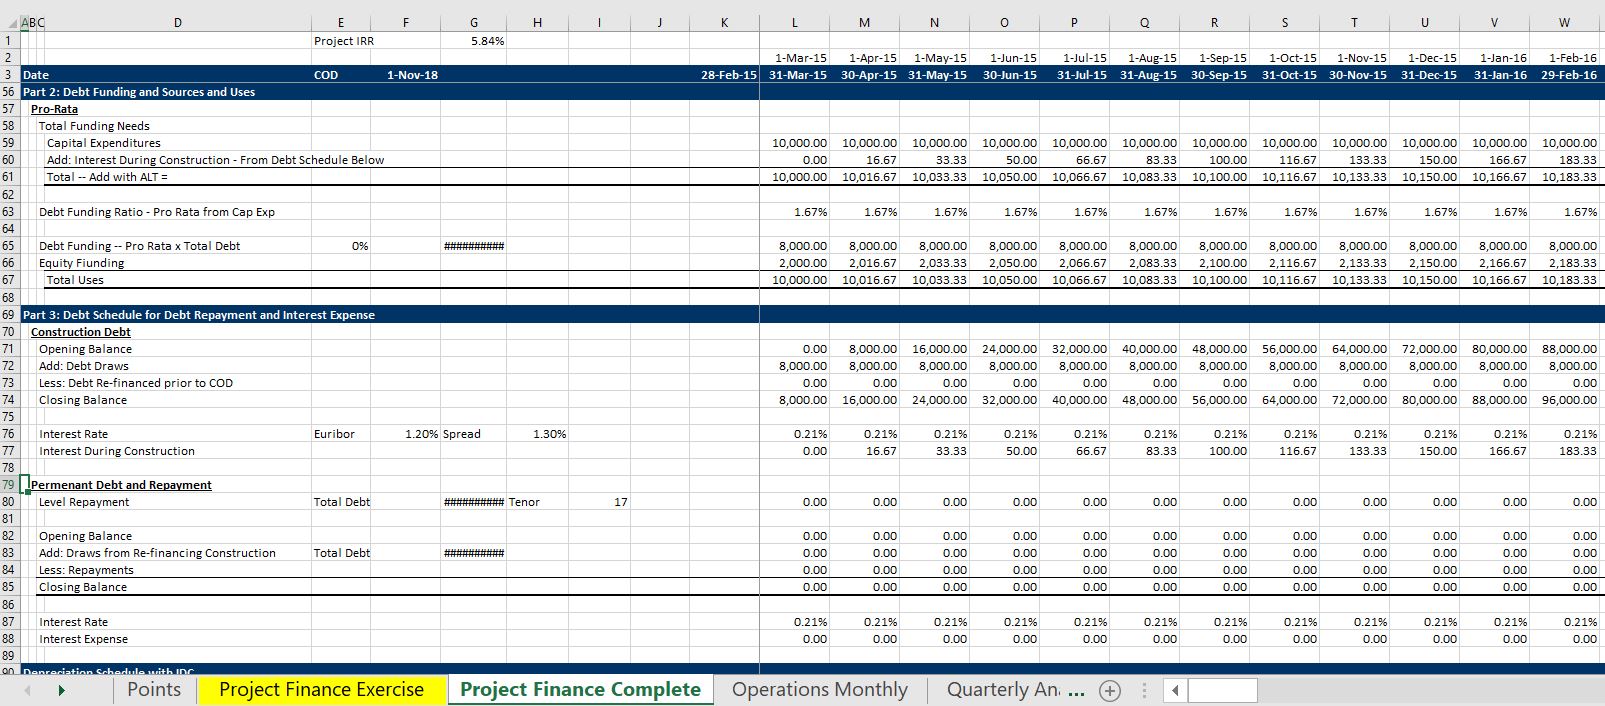
Task: Click the 5.84% Project IRR value
Action: click(487, 41)
